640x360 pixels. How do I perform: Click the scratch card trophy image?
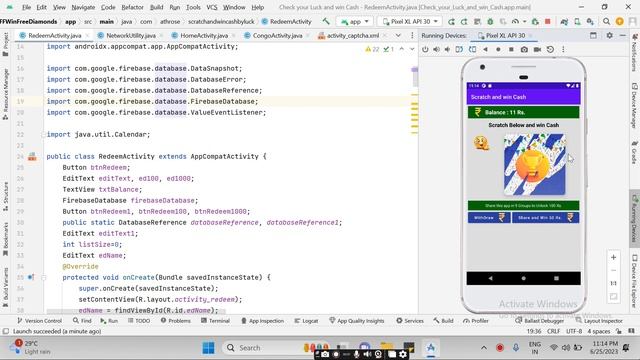(535, 164)
